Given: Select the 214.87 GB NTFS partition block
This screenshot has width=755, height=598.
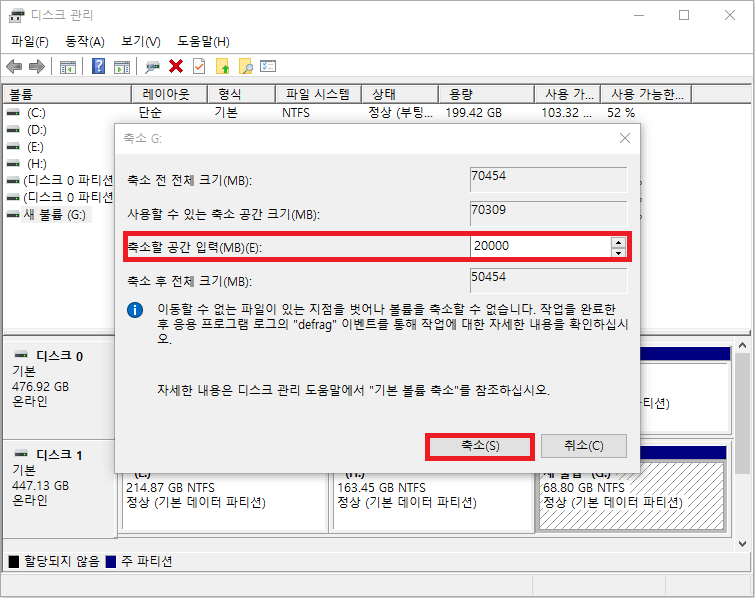Looking at the screenshot, I should pyautogui.click(x=223, y=502).
